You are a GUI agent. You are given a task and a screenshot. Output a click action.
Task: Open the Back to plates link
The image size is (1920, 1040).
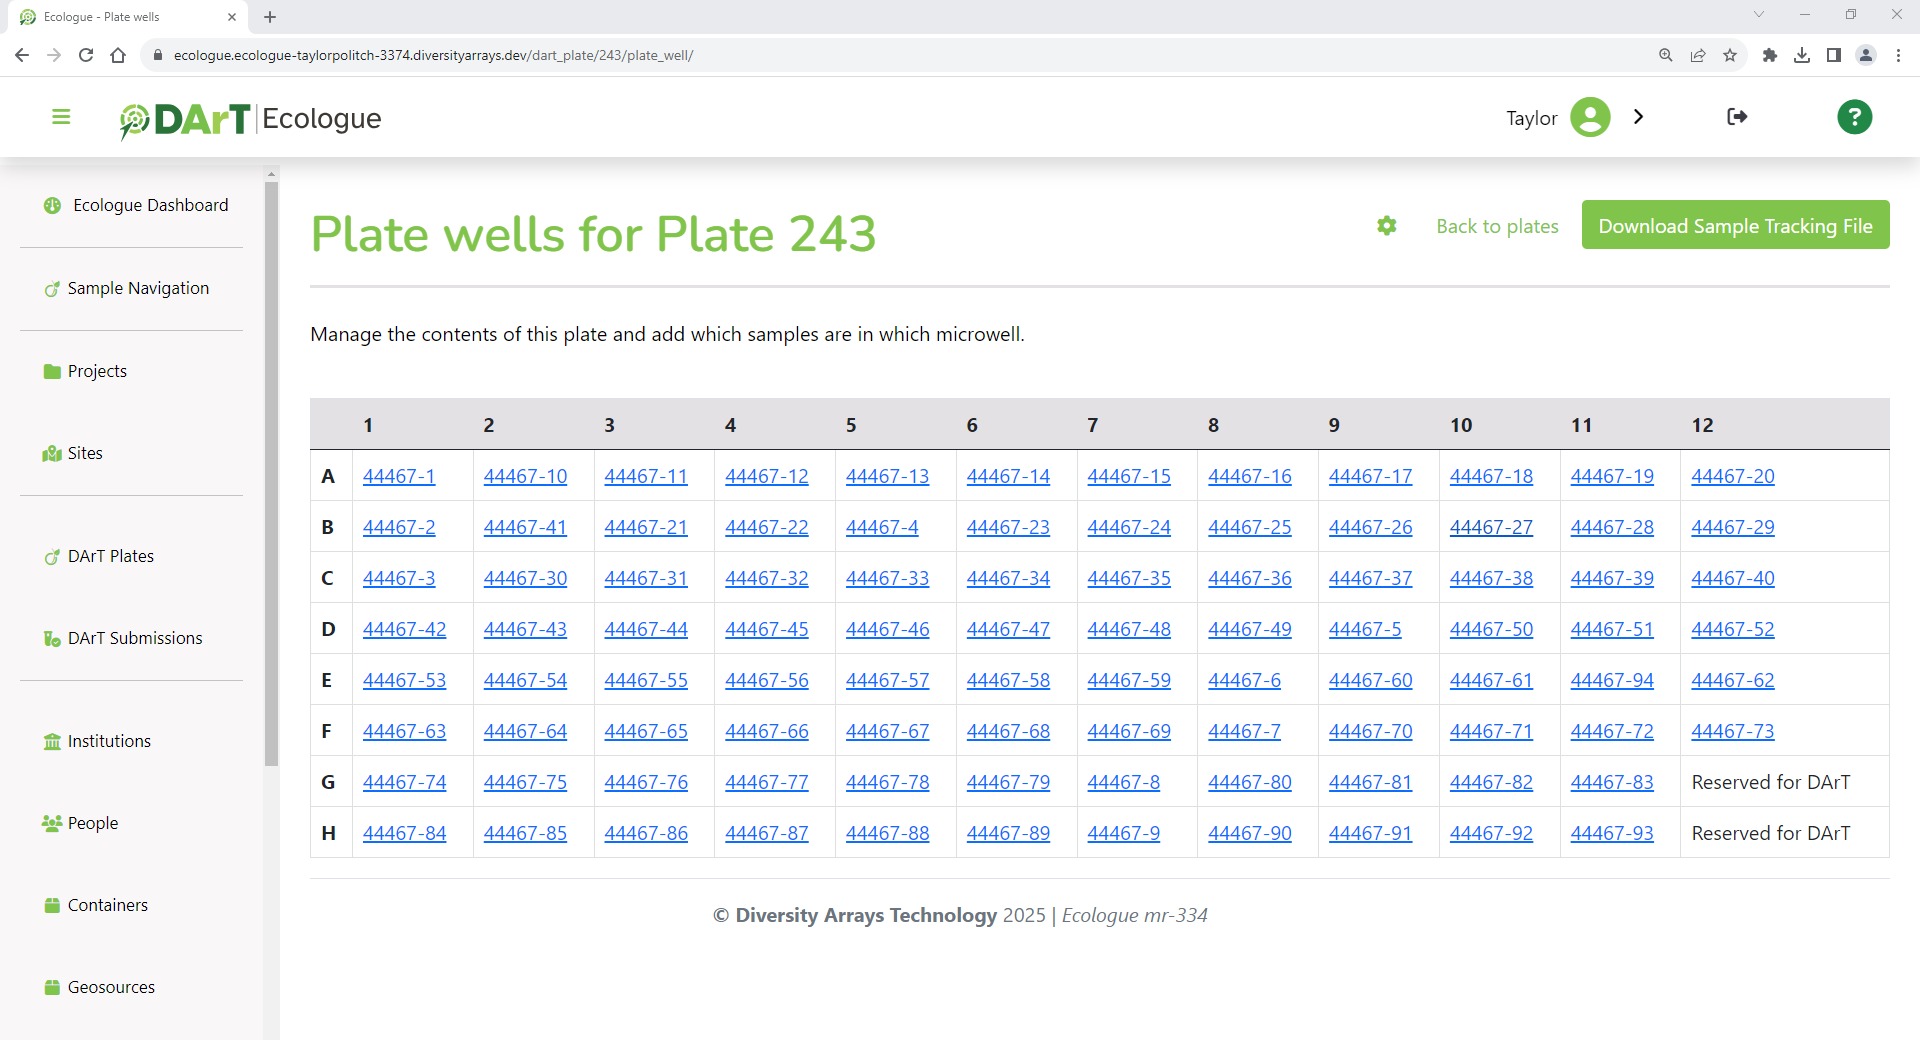click(1497, 226)
